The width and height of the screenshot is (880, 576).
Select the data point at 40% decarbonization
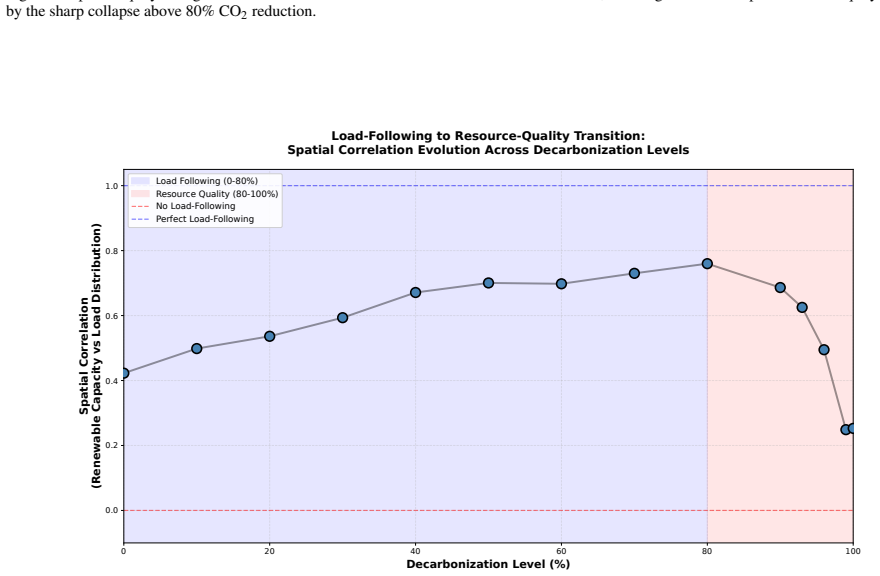click(x=415, y=292)
